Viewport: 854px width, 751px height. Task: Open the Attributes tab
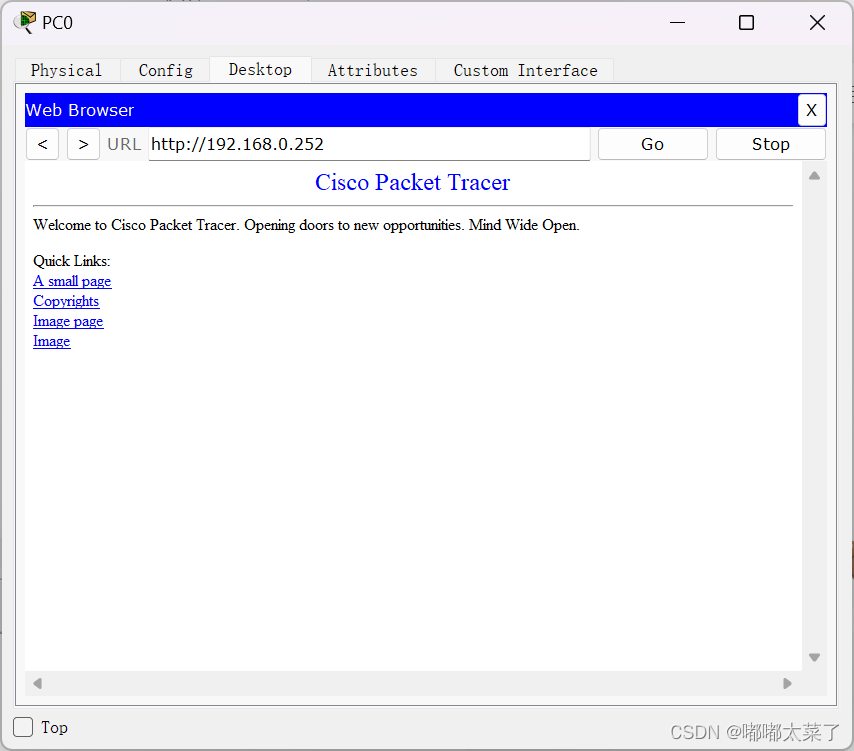coord(373,70)
